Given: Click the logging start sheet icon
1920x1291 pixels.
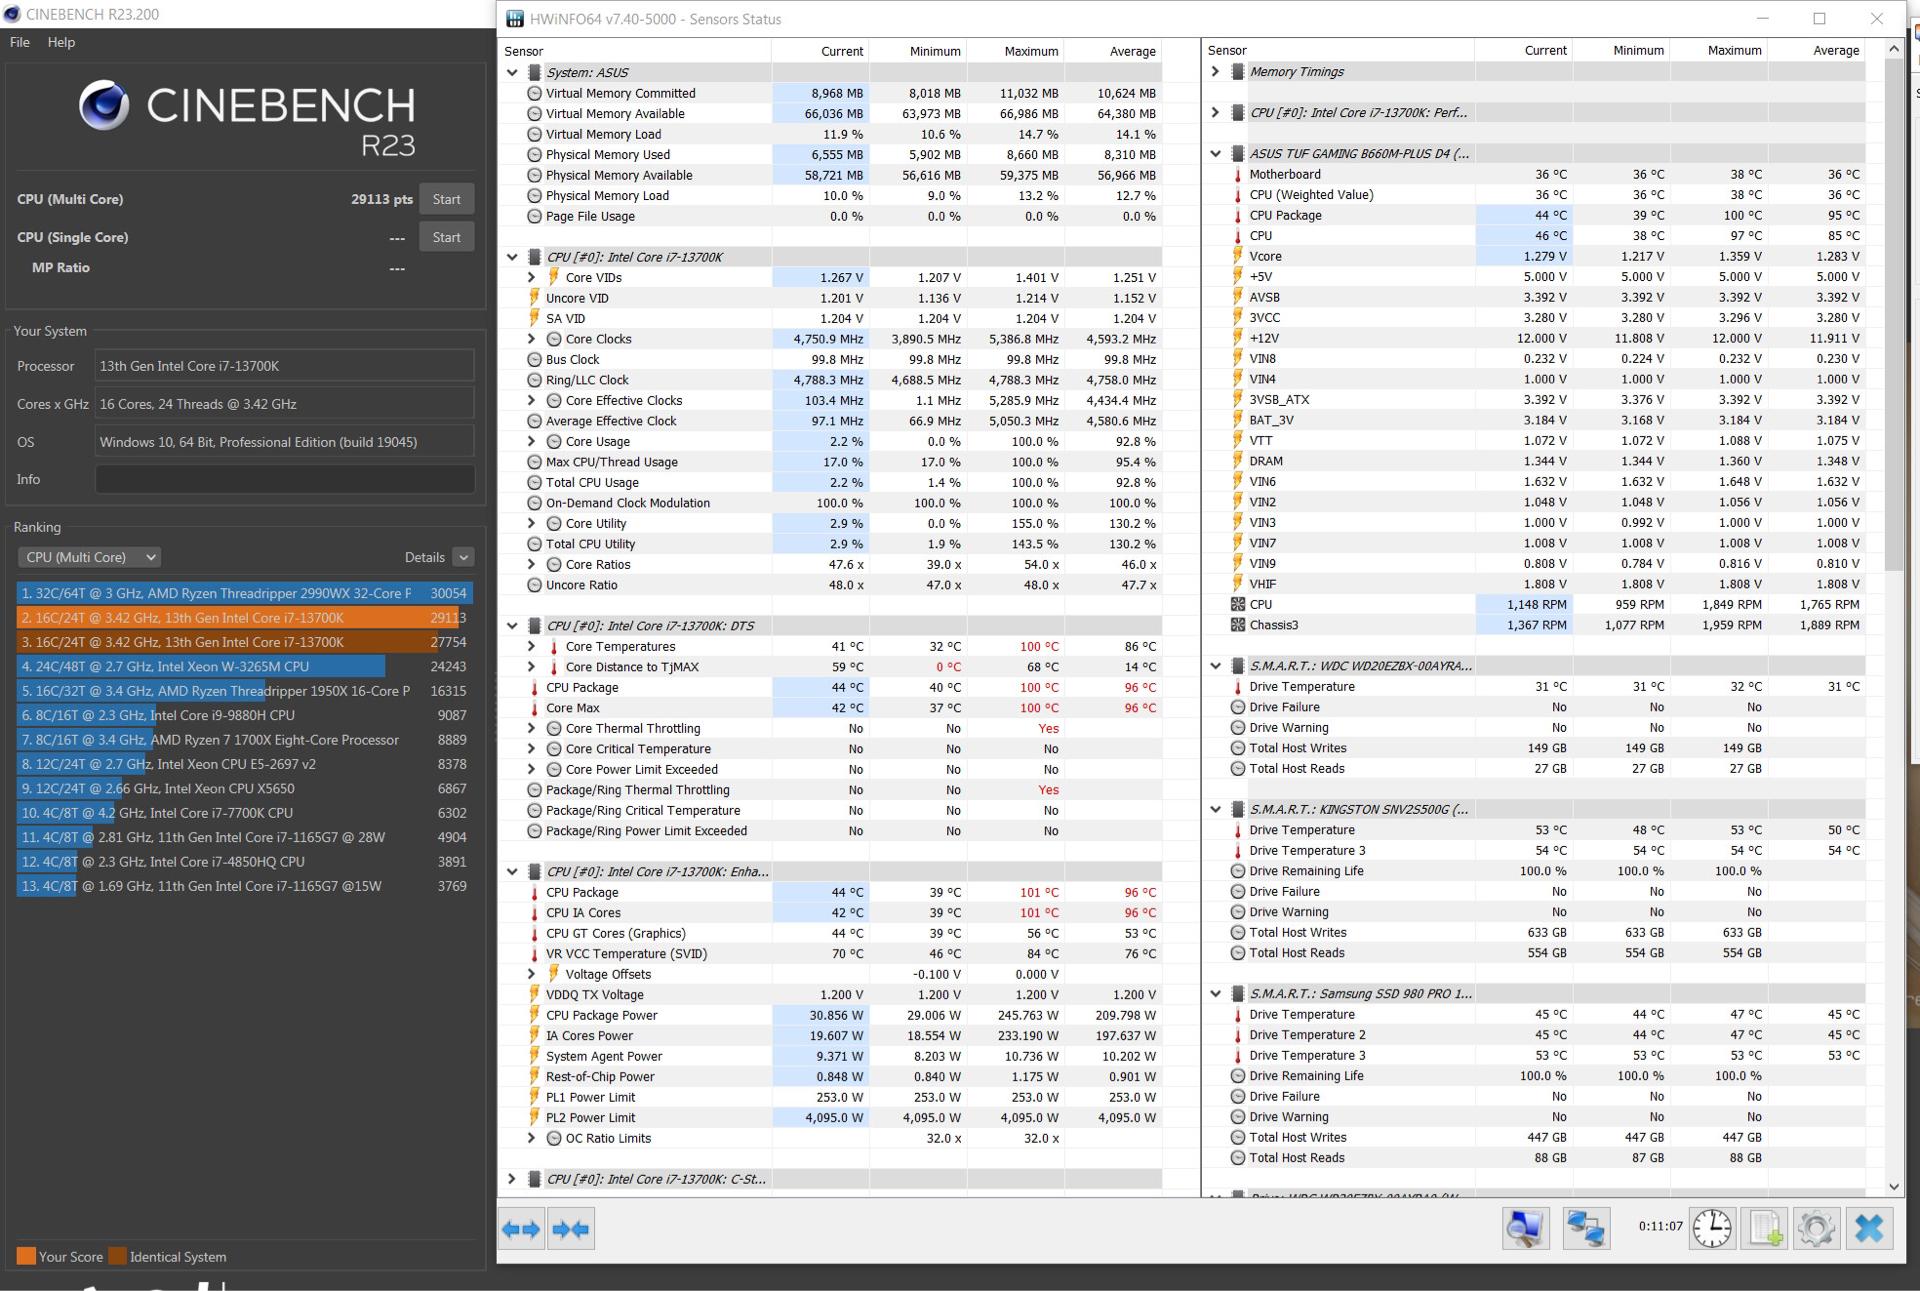Looking at the screenshot, I should [x=1764, y=1228].
